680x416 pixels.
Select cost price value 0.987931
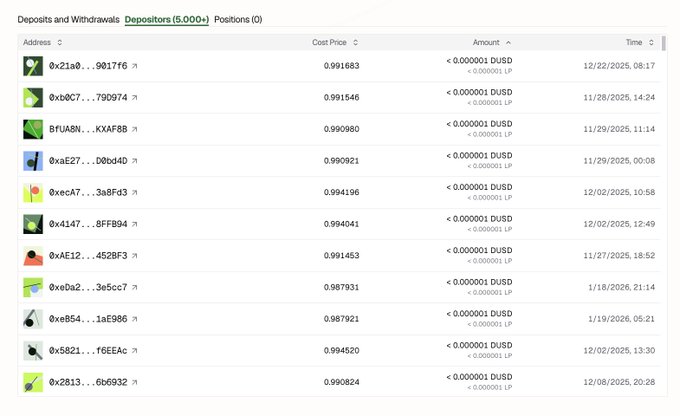341,288
